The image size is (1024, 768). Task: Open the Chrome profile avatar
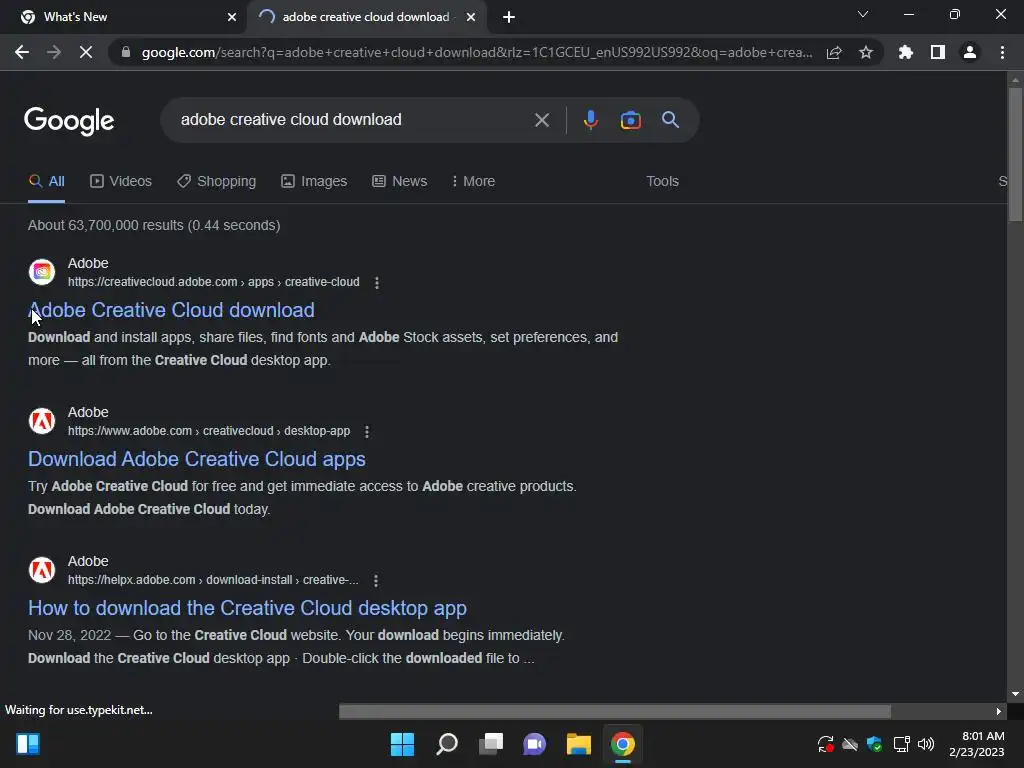click(970, 52)
